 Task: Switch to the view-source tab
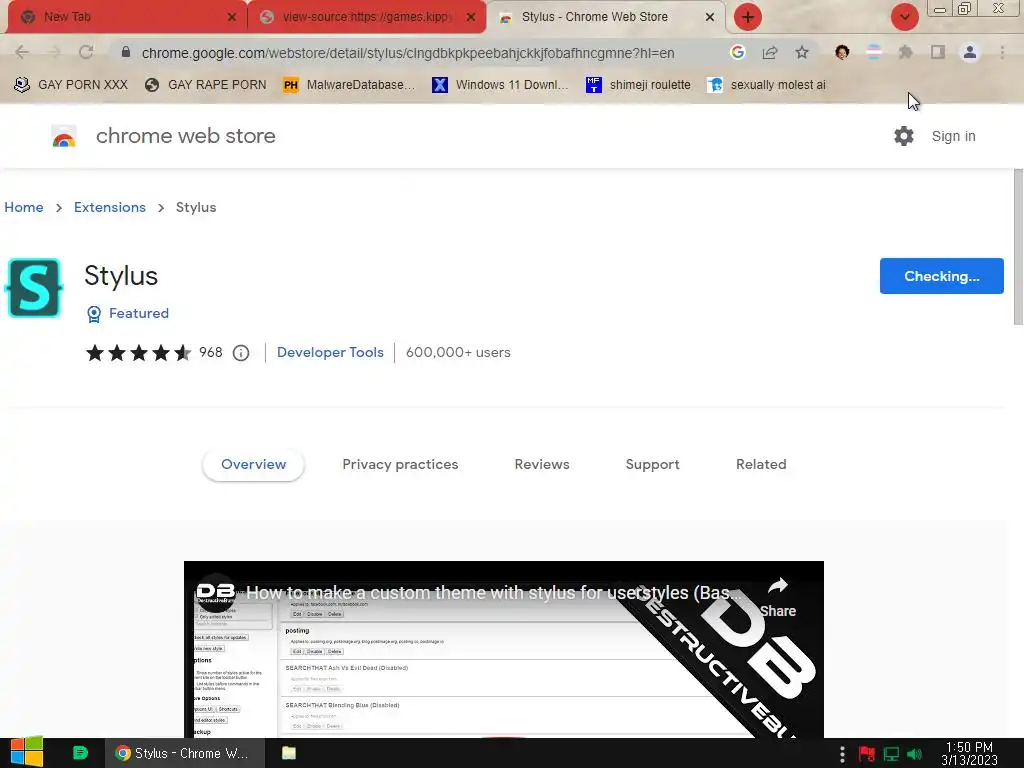point(366,17)
